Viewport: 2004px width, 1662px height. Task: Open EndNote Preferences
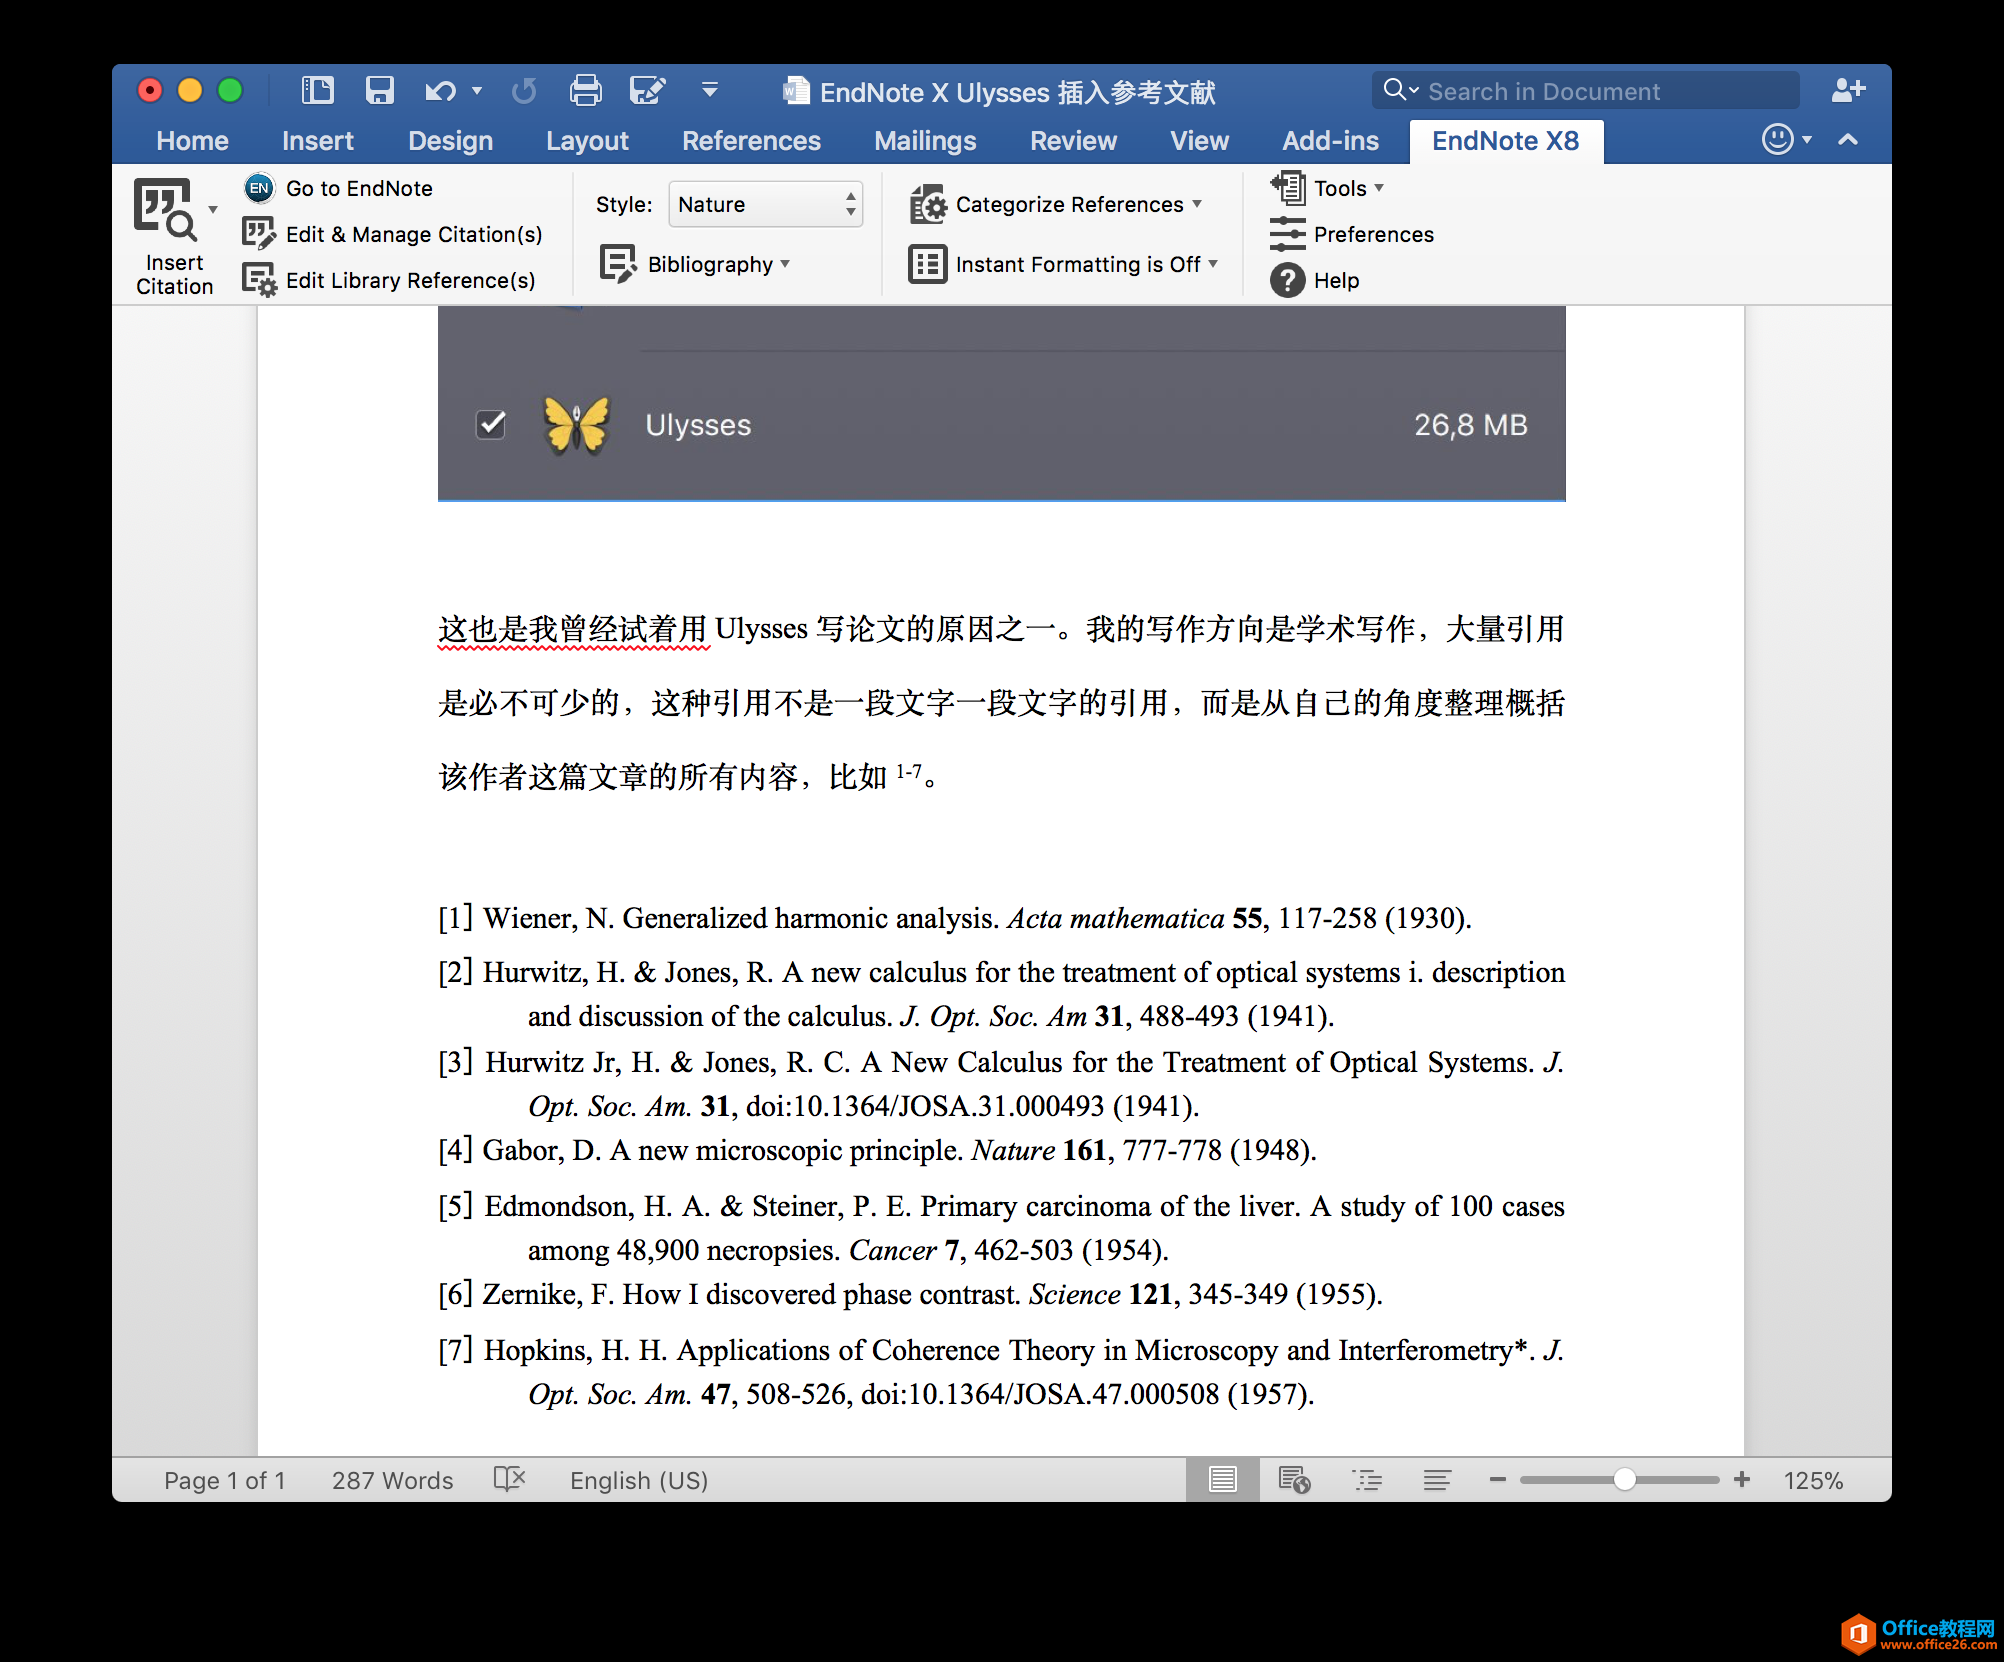(1372, 234)
